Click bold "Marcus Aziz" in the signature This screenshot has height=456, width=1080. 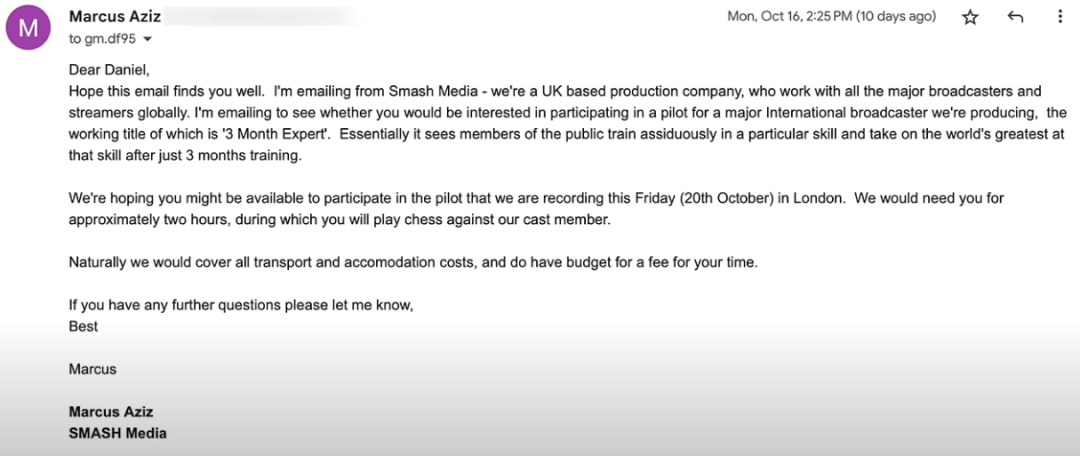(x=111, y=412)
